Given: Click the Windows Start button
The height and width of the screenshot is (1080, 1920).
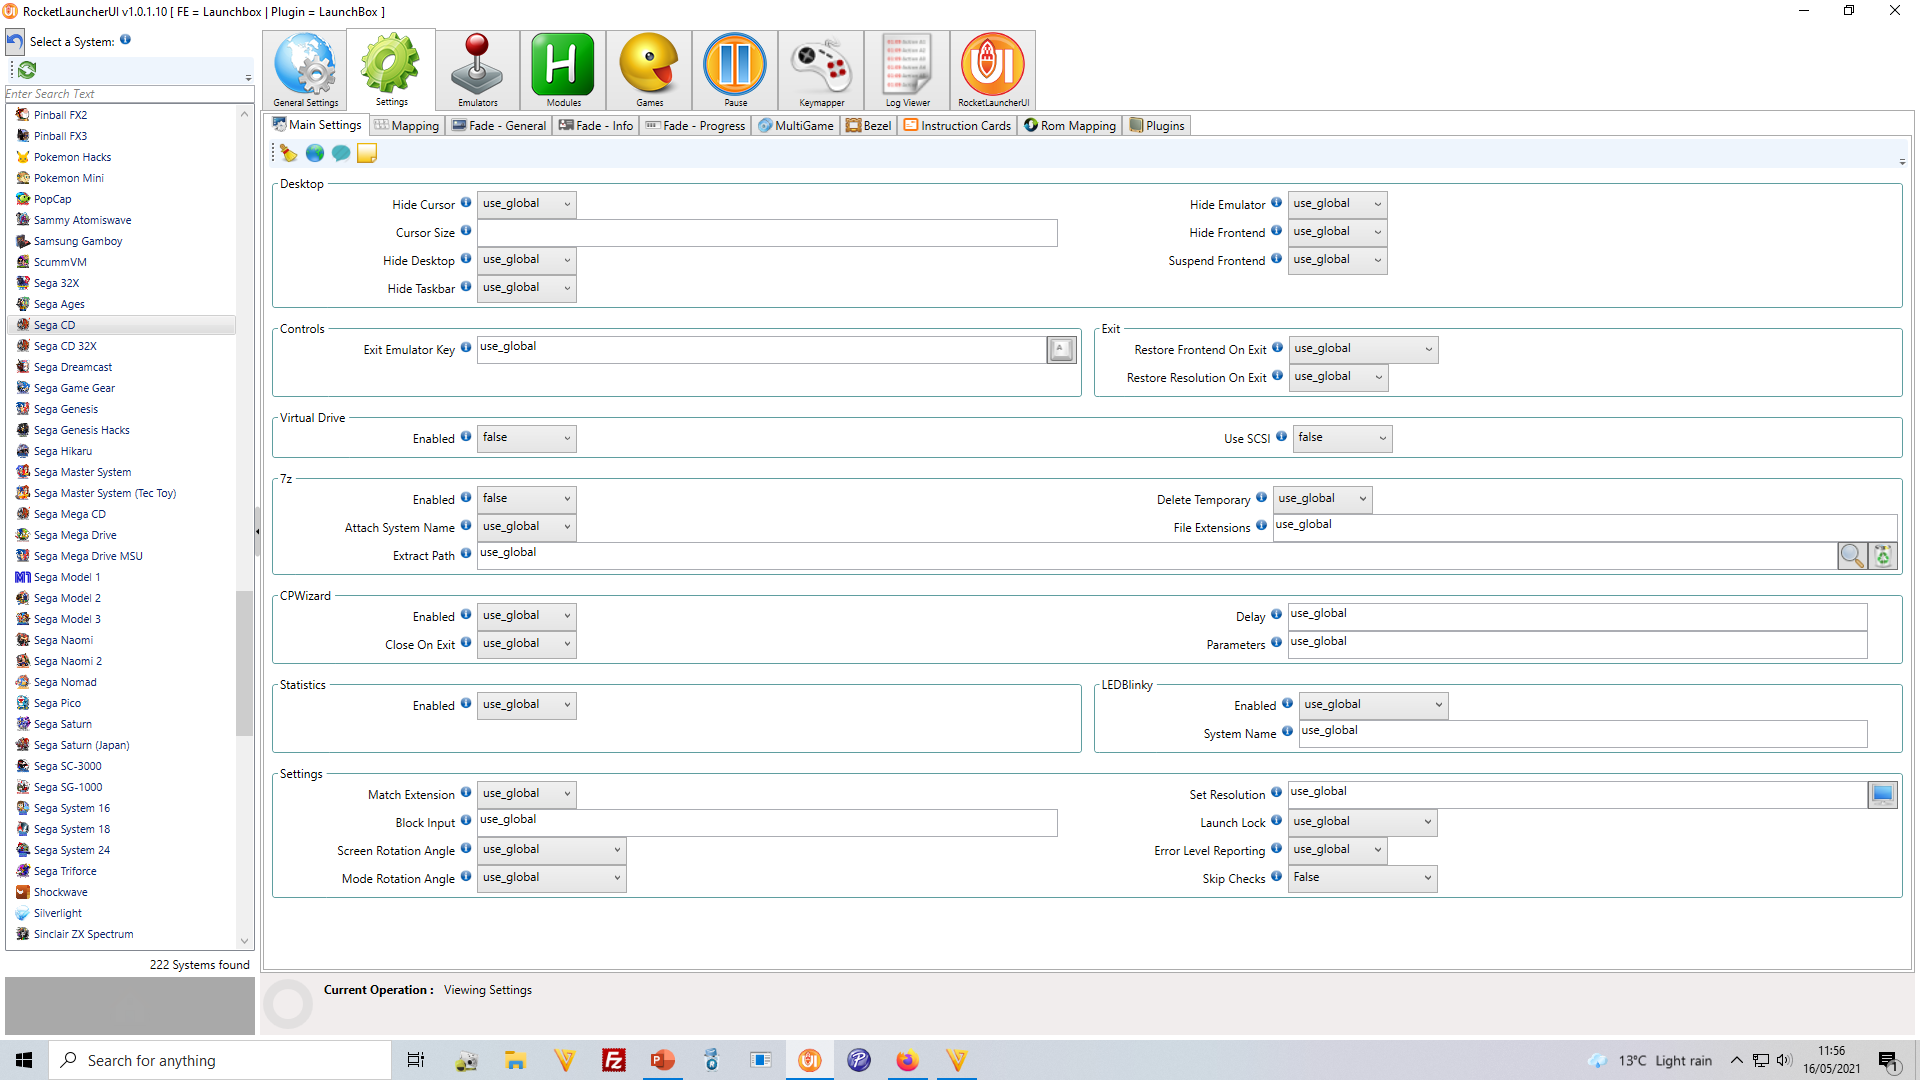Looking at the screenshot, I should click(24, 1060).
